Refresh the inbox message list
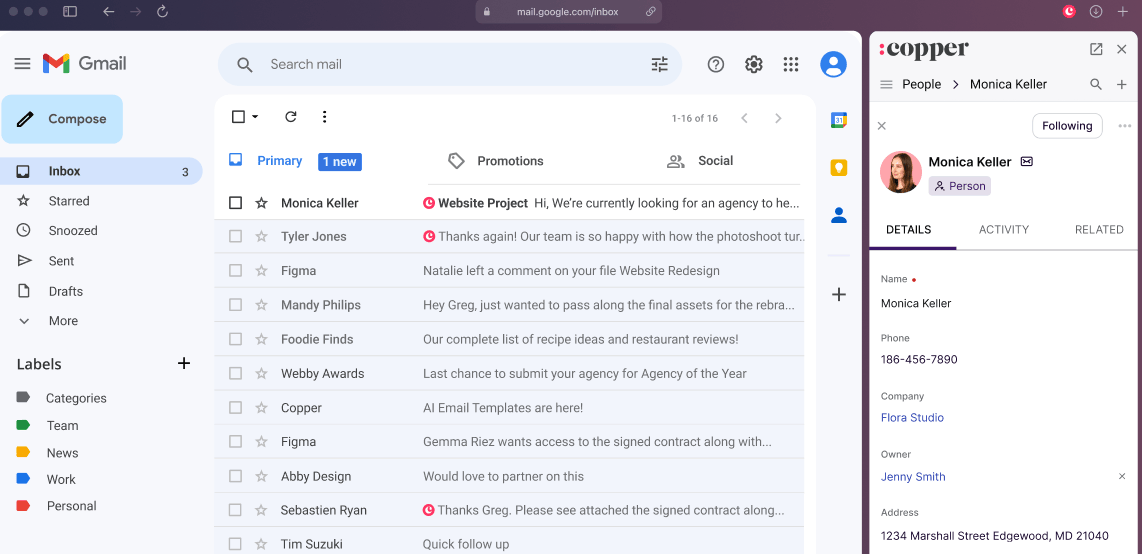 (x=291, y=117)
